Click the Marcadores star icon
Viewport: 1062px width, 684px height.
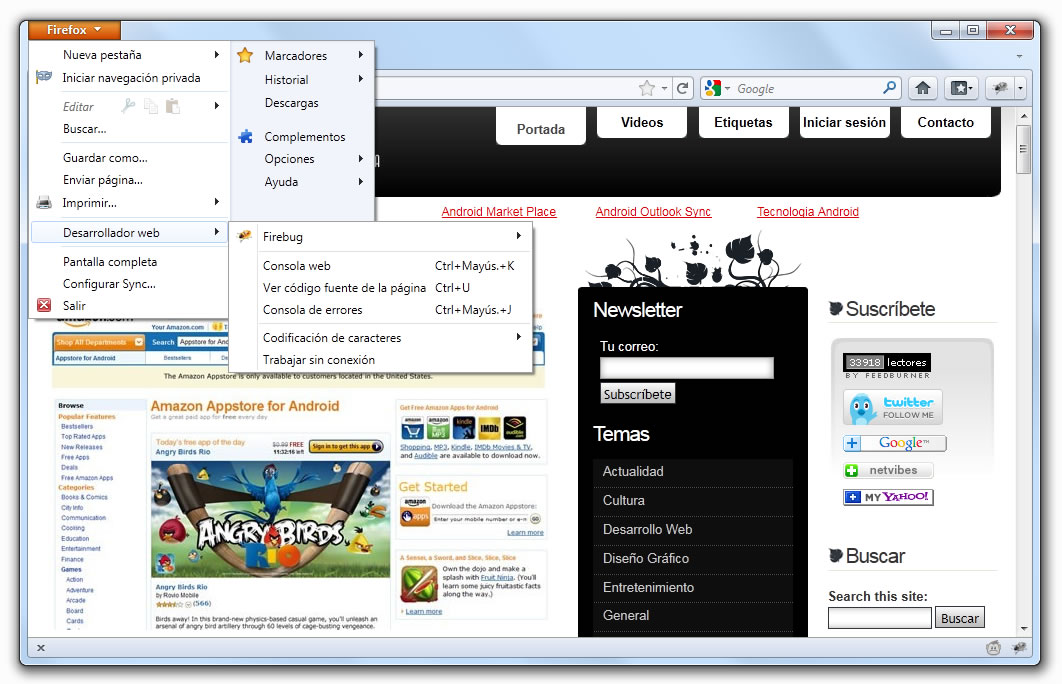(245, 56)
